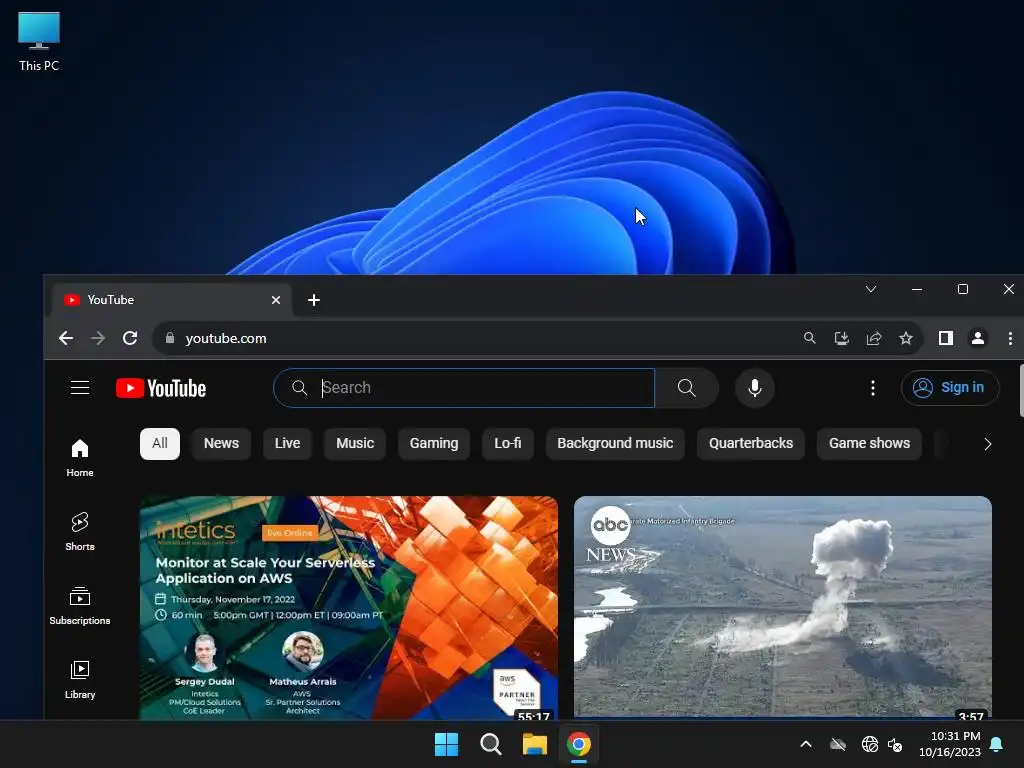
Task: Toggle Chrome side panel
Action: [946, 338]
